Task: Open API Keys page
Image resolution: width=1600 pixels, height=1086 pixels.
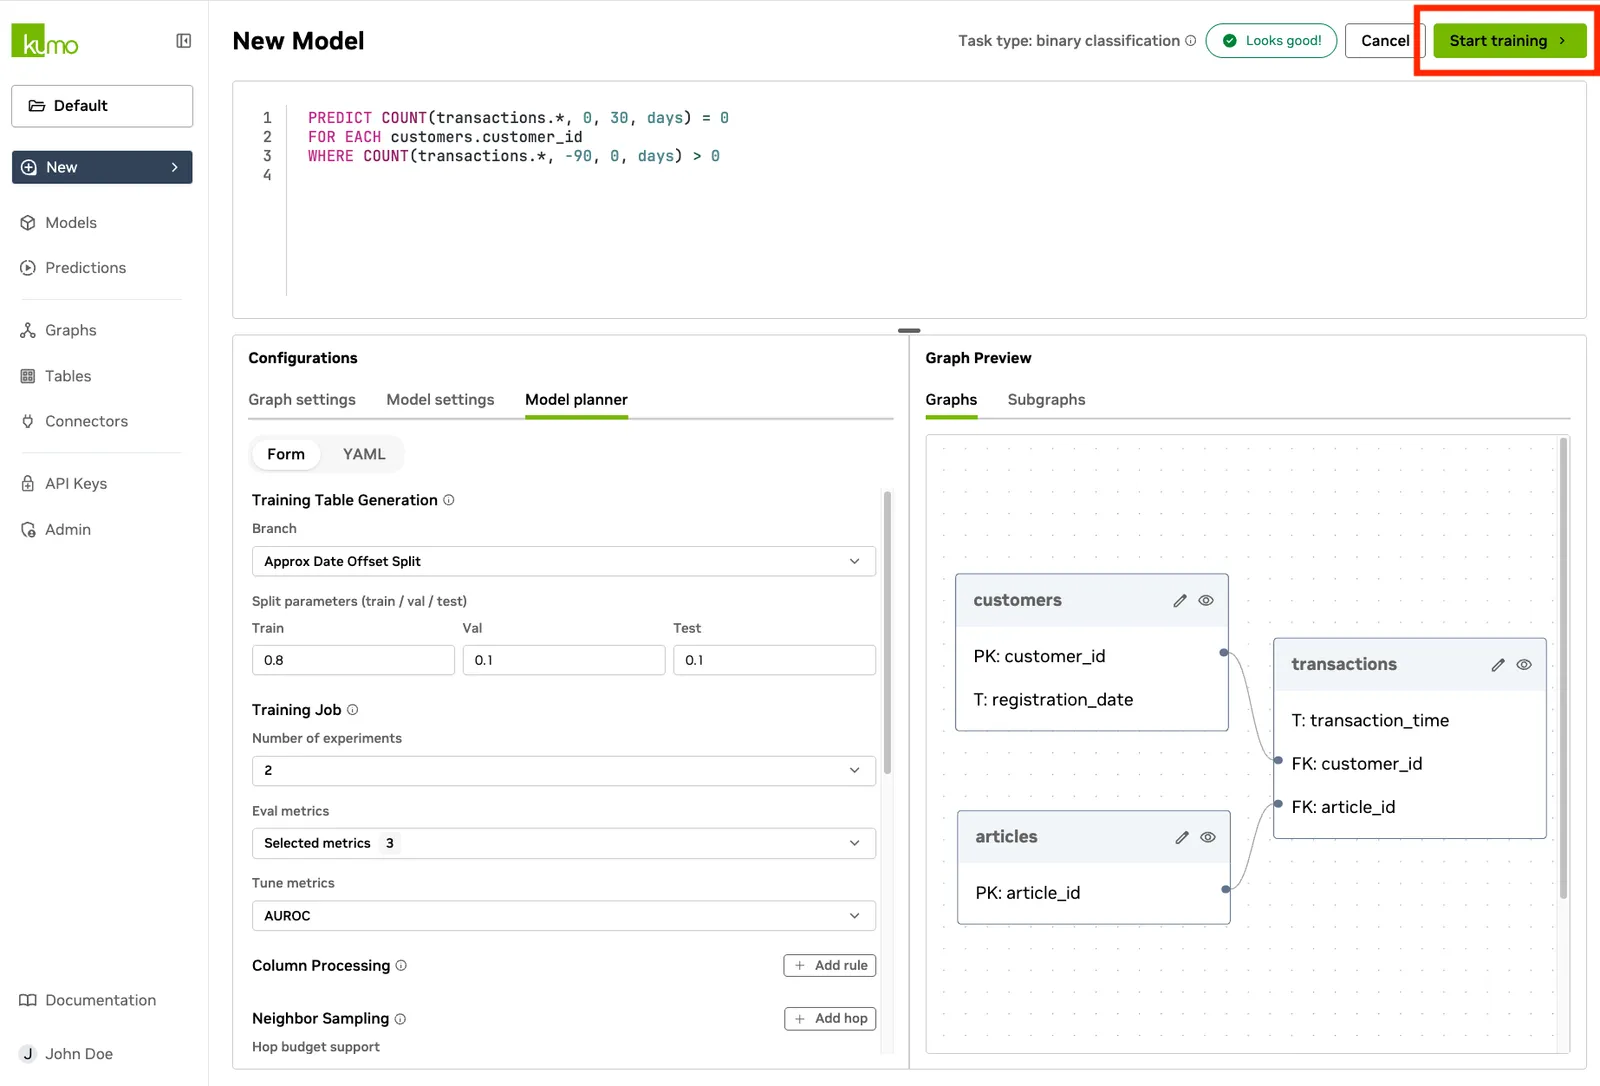Action: coord(76,483)
